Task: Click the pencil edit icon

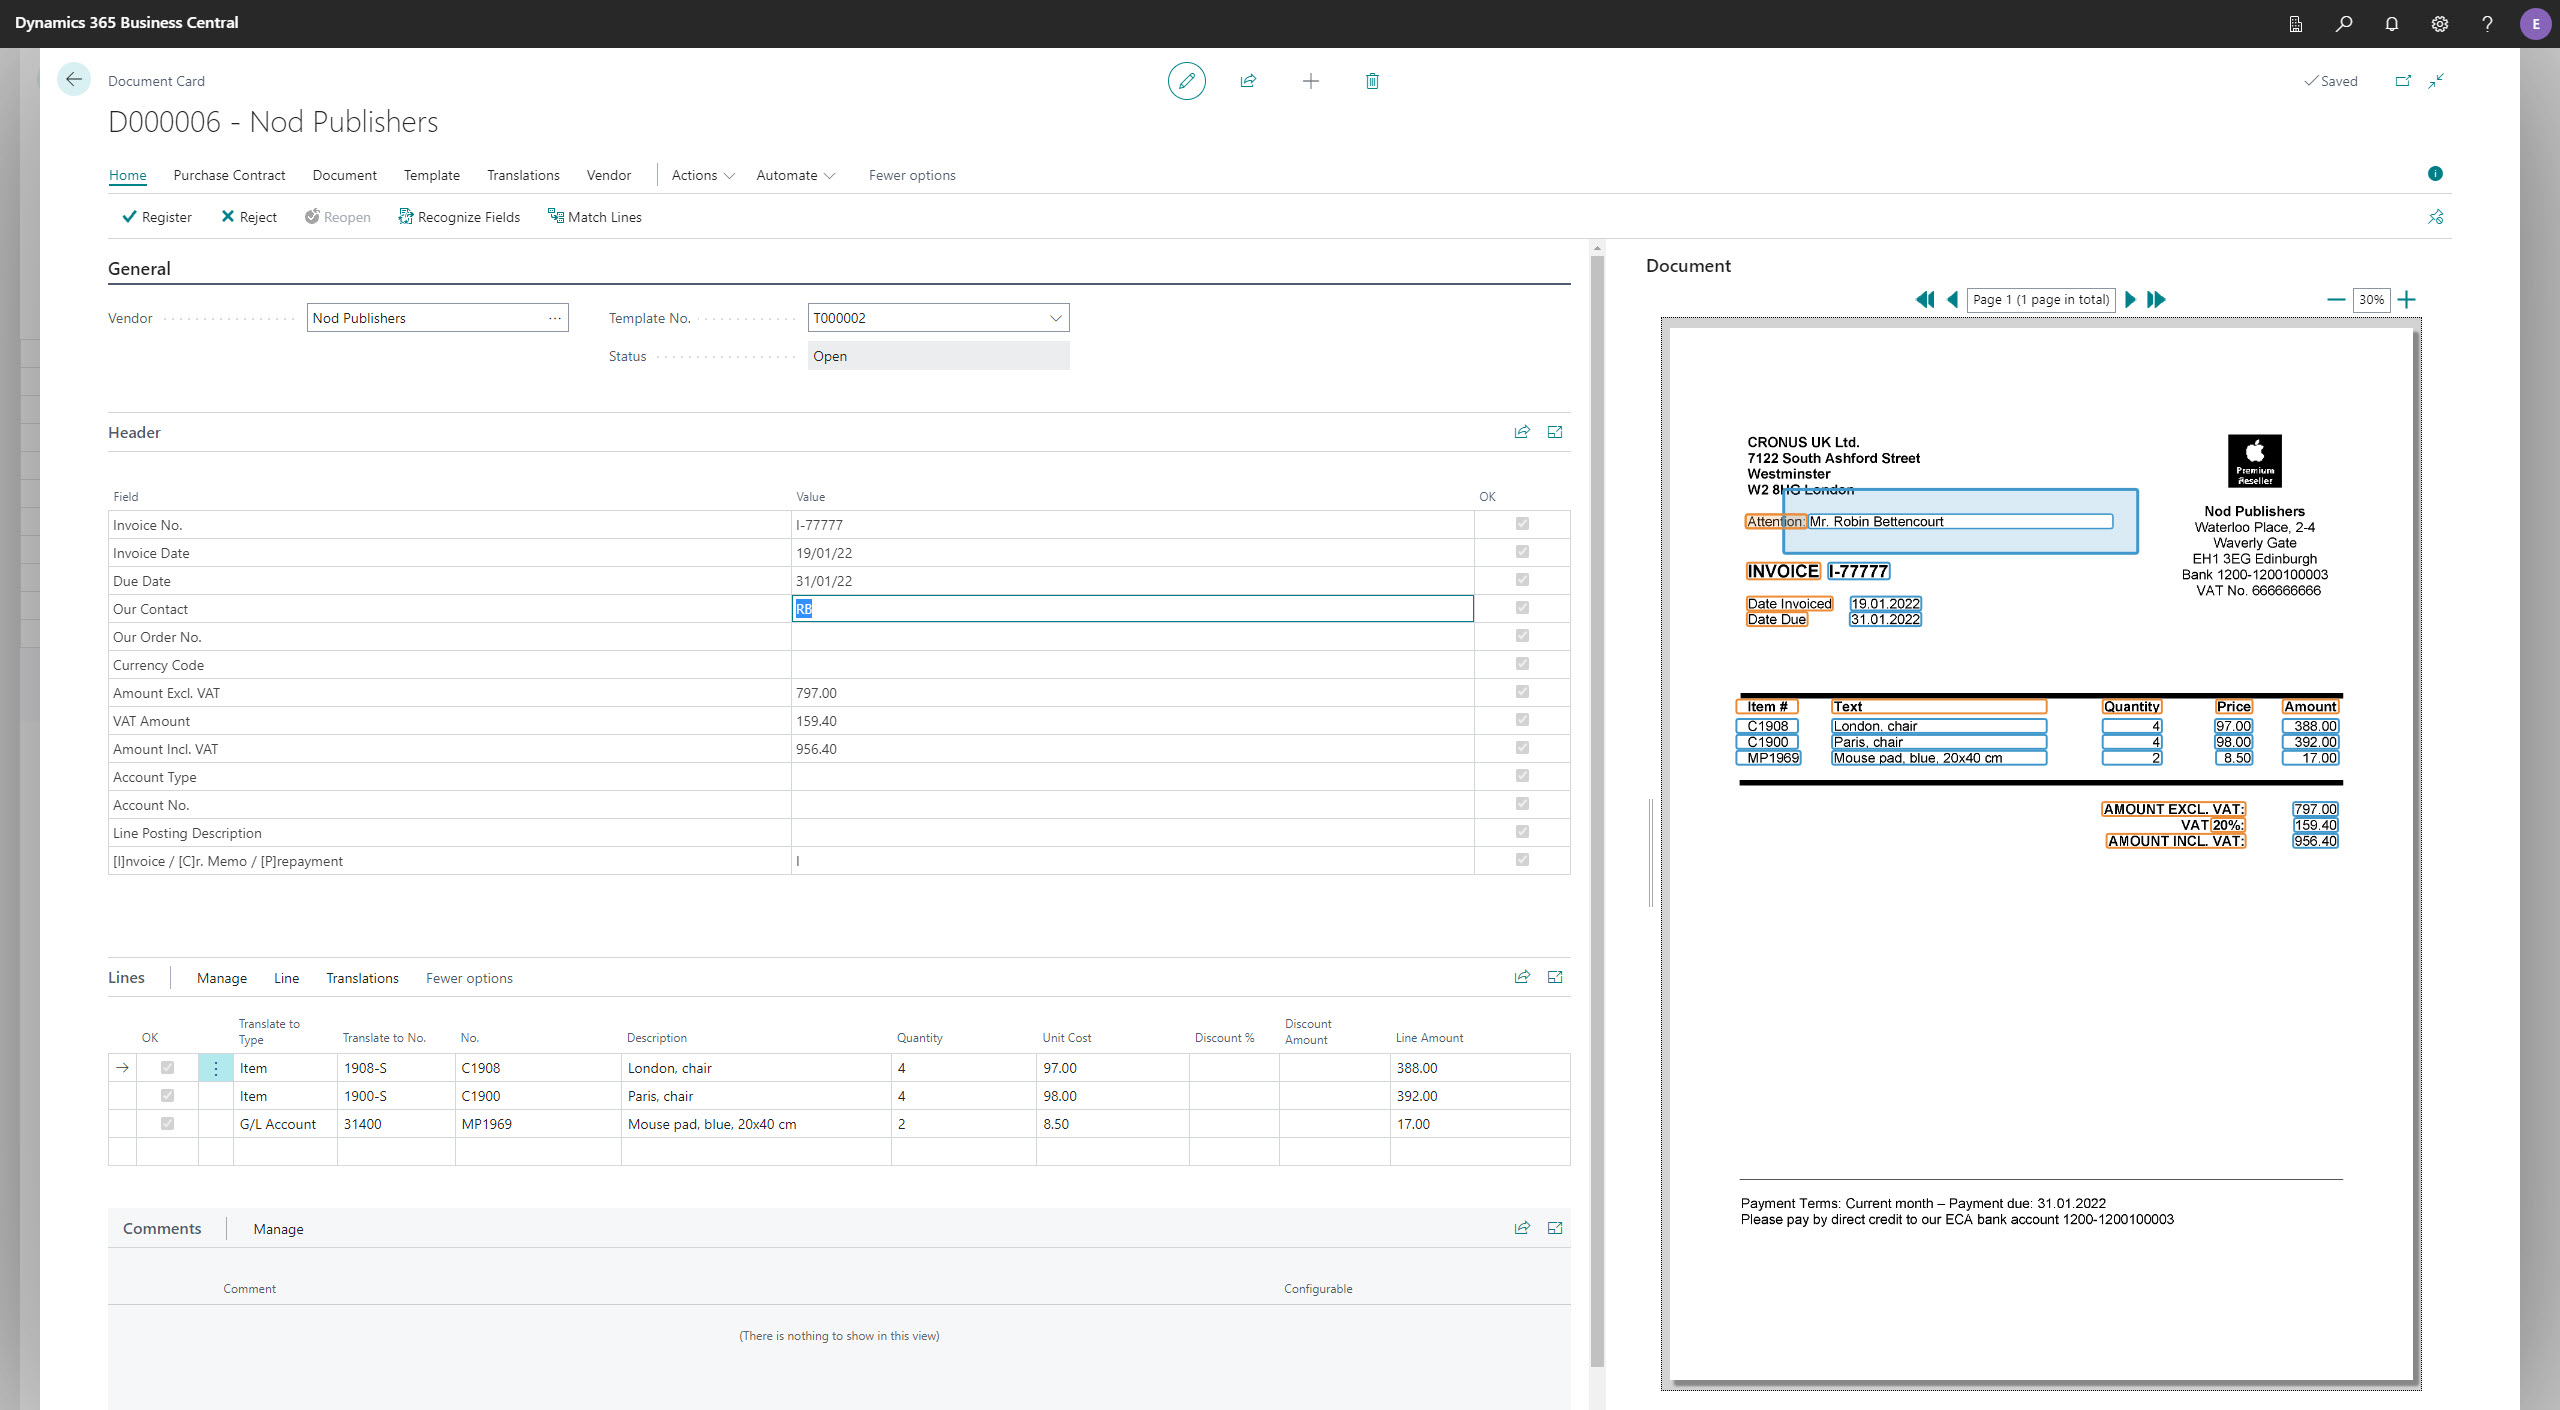Action: 1186,81
